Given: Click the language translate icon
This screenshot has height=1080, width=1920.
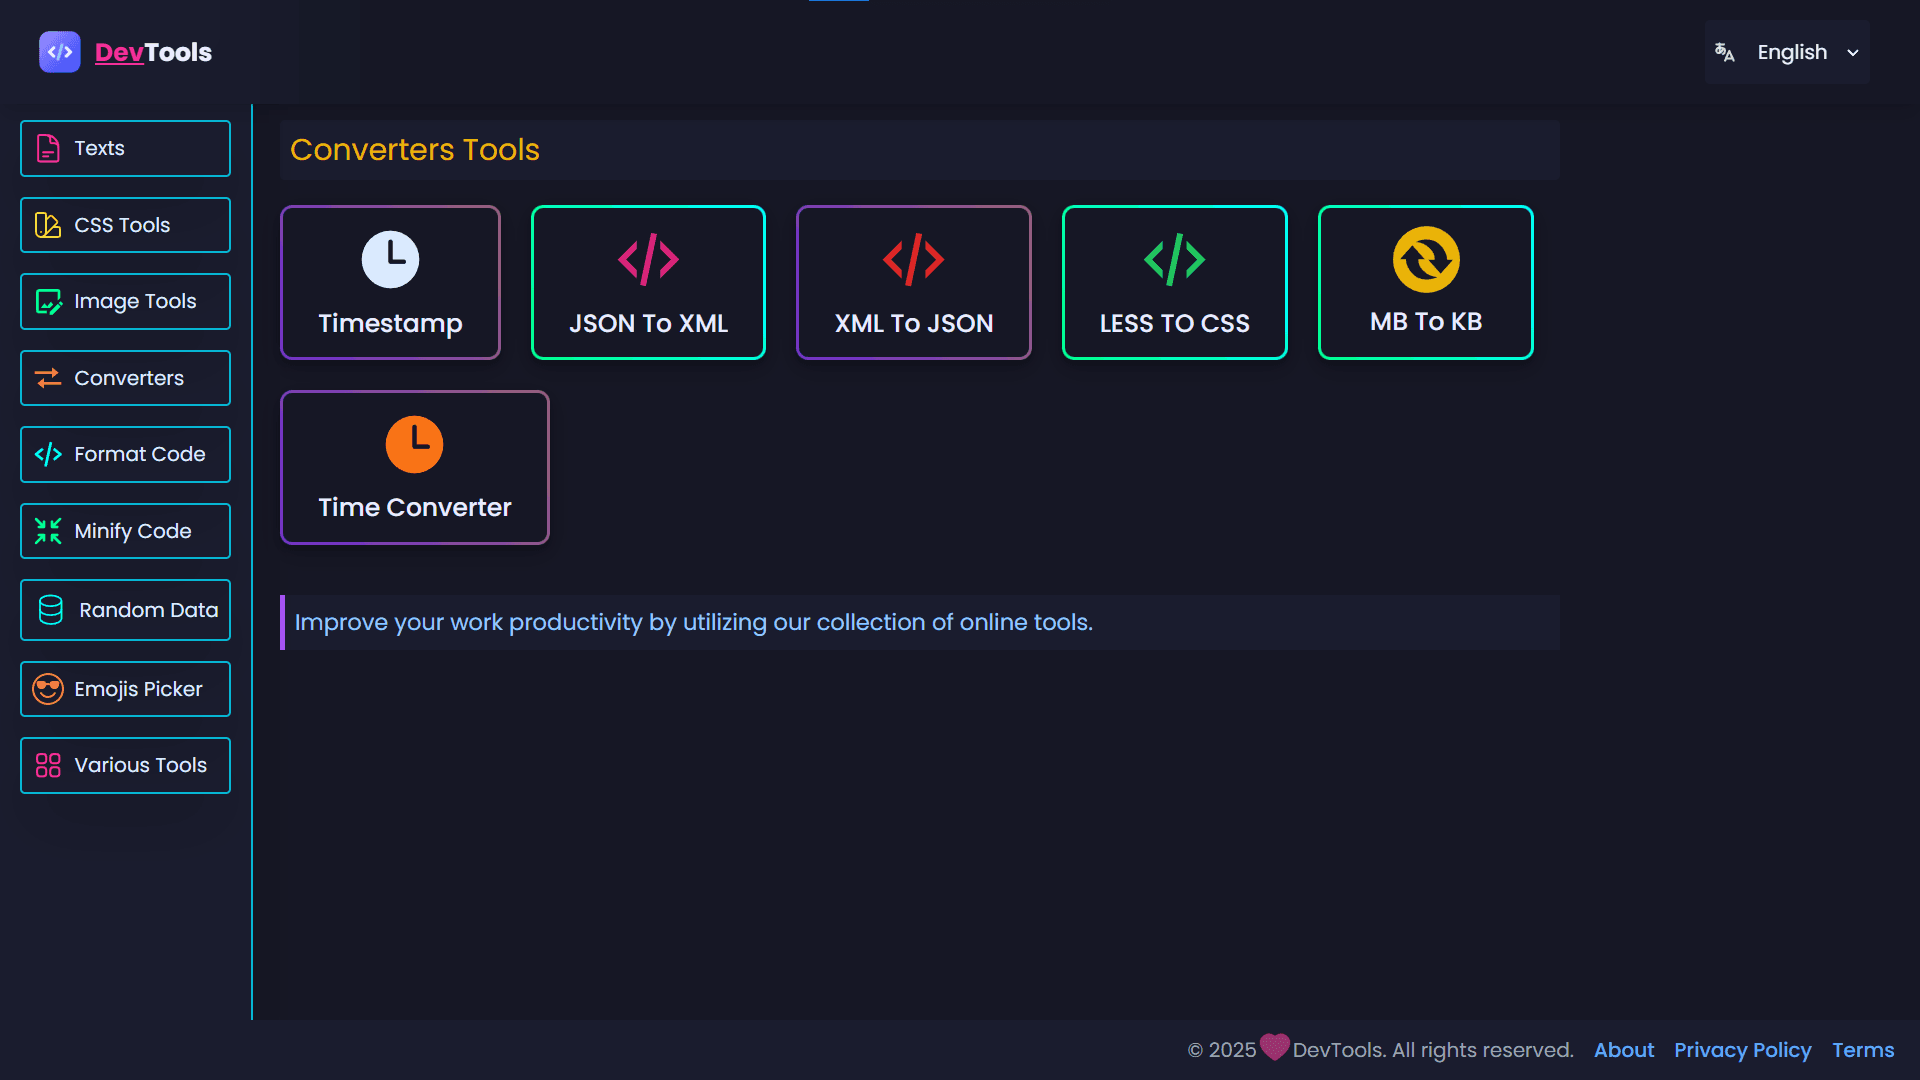Looking at the screenshot, I should (x=1725, y=52).
